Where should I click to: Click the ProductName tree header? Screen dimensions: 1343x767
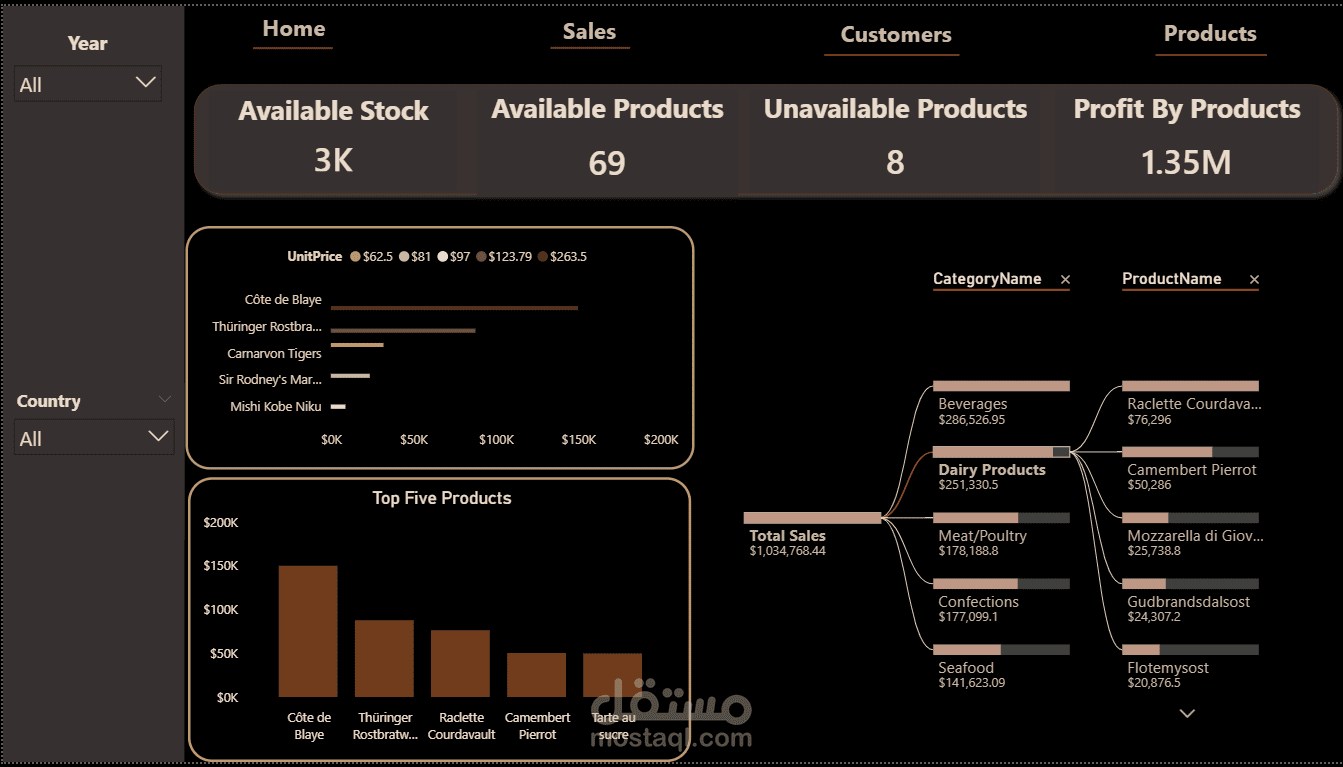1171,279
